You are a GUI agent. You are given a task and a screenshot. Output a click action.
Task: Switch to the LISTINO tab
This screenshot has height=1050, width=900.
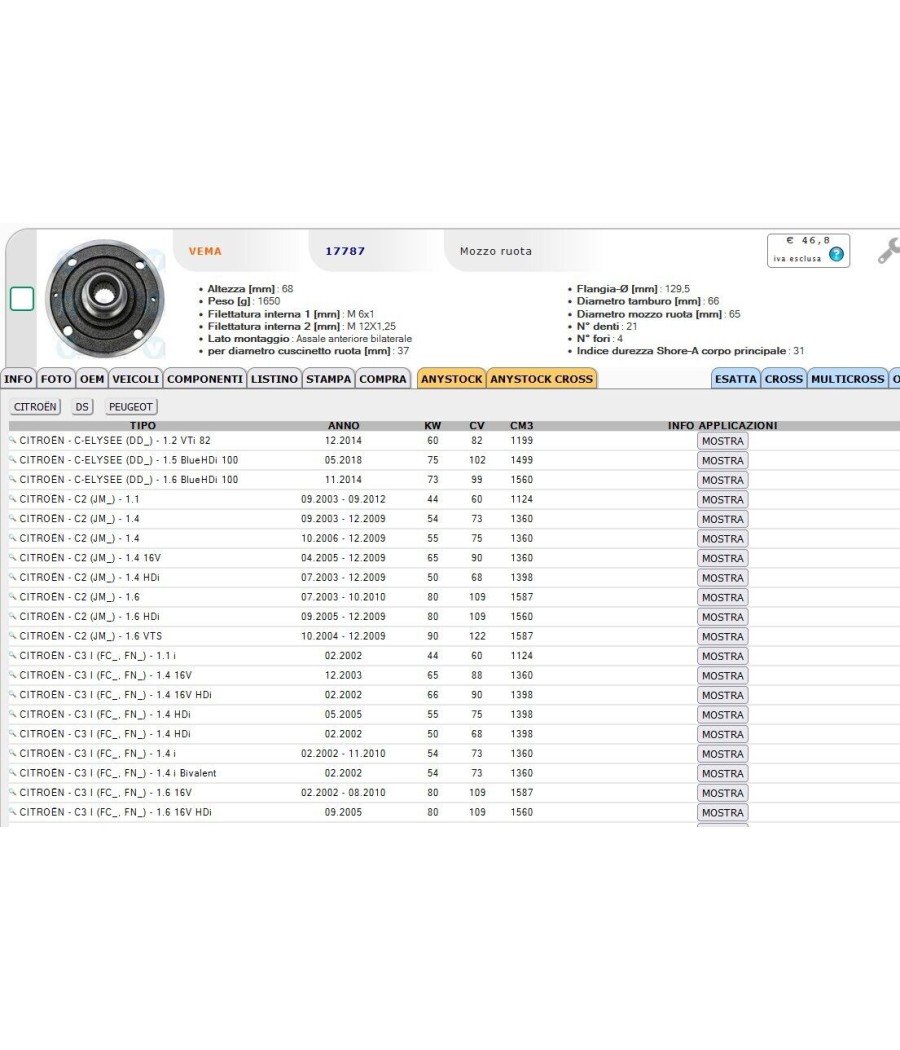pyautogui.click(x=274, y=379)
